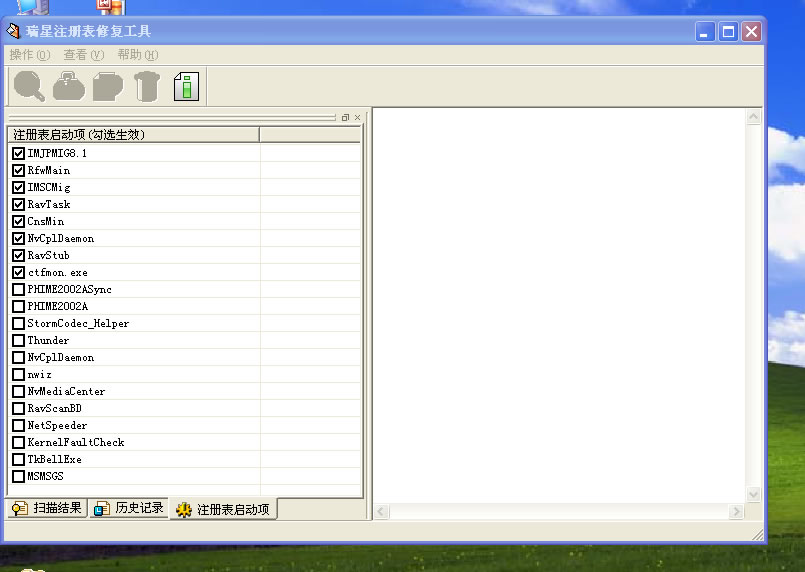The width and height of the screenshot is (805, 572).
Task: Uncheck the CnsMin startup item
Action: click(18, 221)
